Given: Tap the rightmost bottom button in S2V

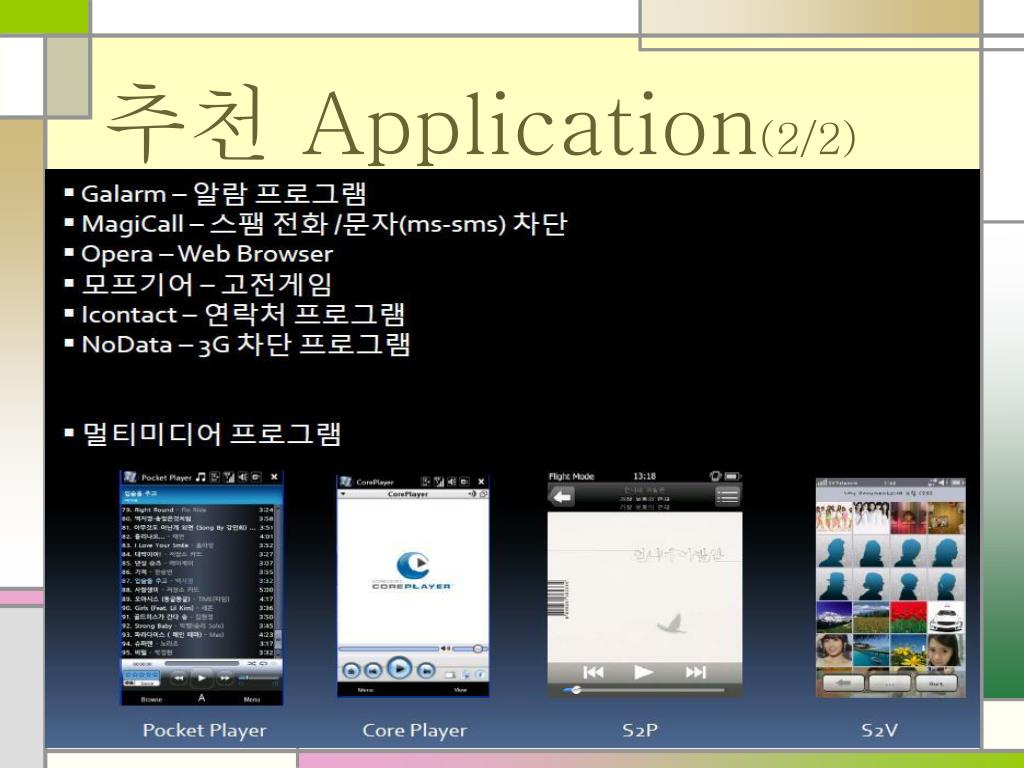Looking at the screenshot, I should coord(936,683).
